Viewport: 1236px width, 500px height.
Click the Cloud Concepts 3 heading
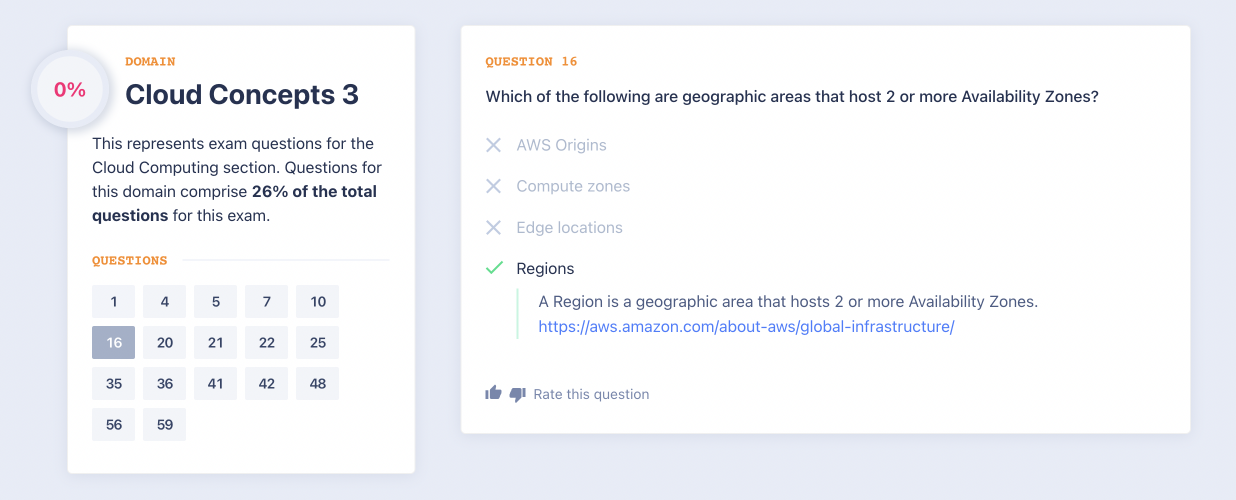[242, 94]
